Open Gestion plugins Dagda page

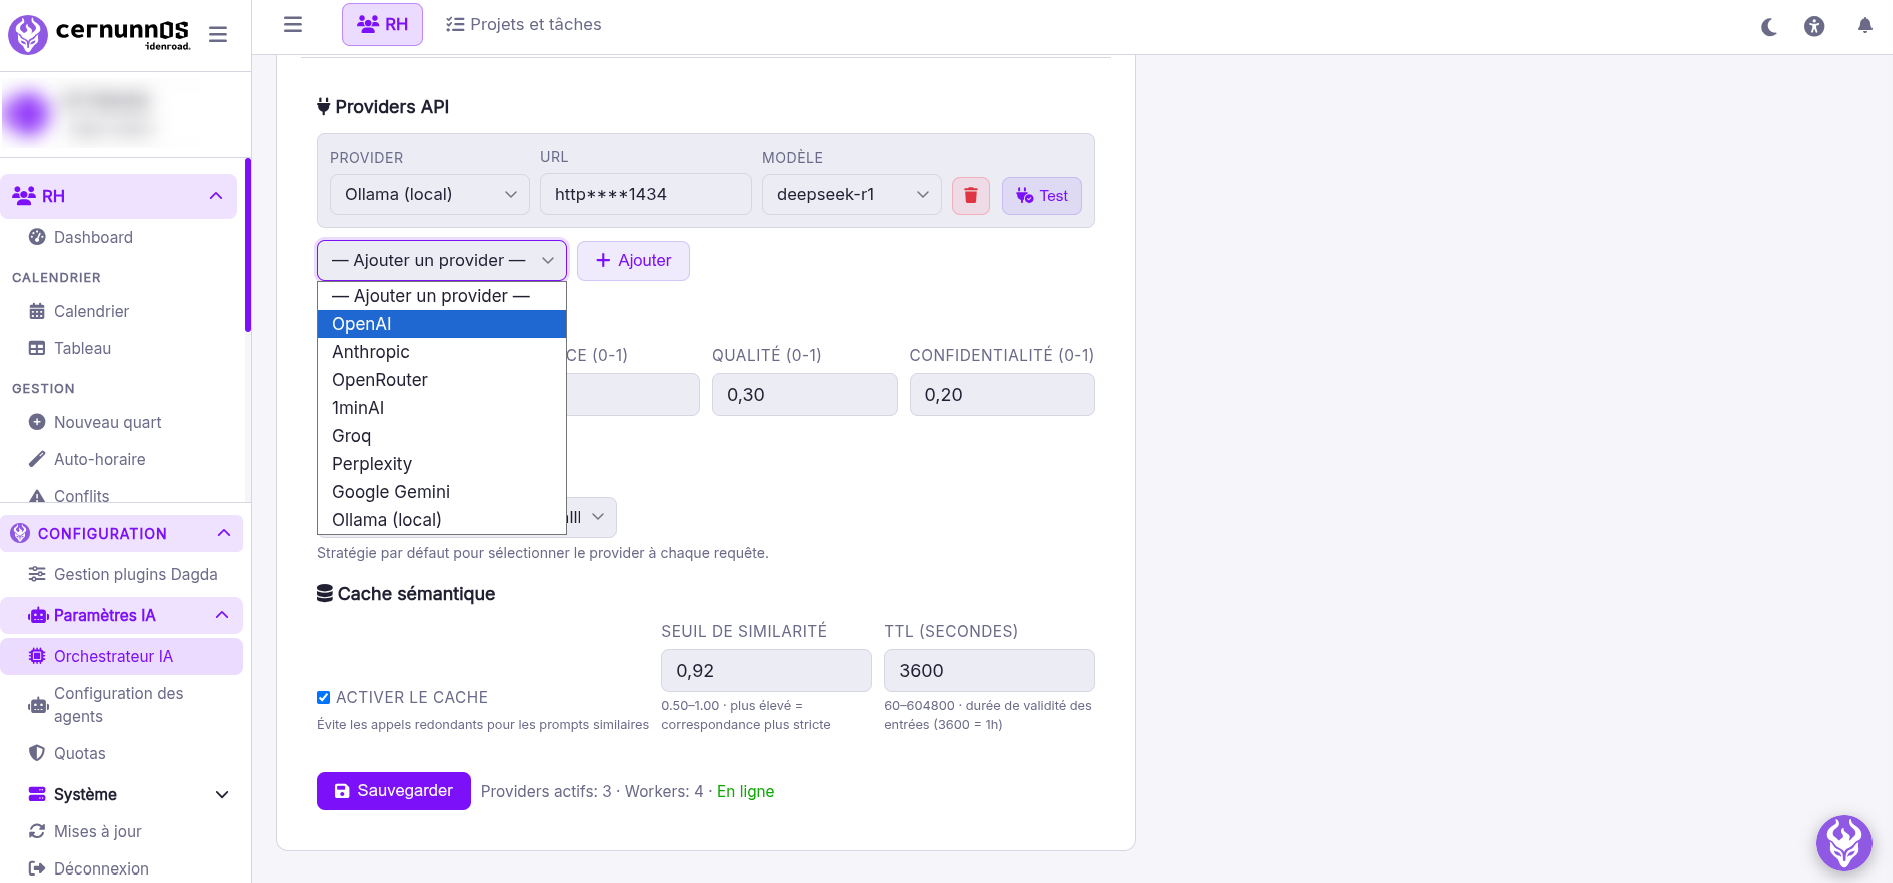tap(122, 574)
